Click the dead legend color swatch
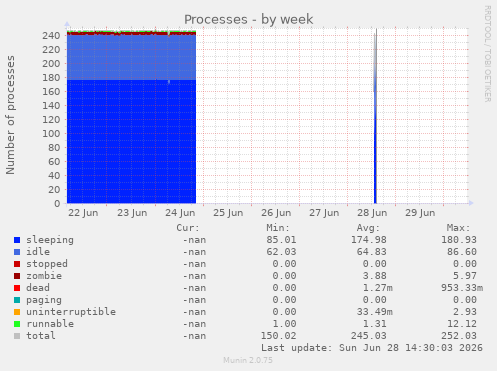Image resolution: width=497 pixels, height=371 pixels. click(17, 288)
